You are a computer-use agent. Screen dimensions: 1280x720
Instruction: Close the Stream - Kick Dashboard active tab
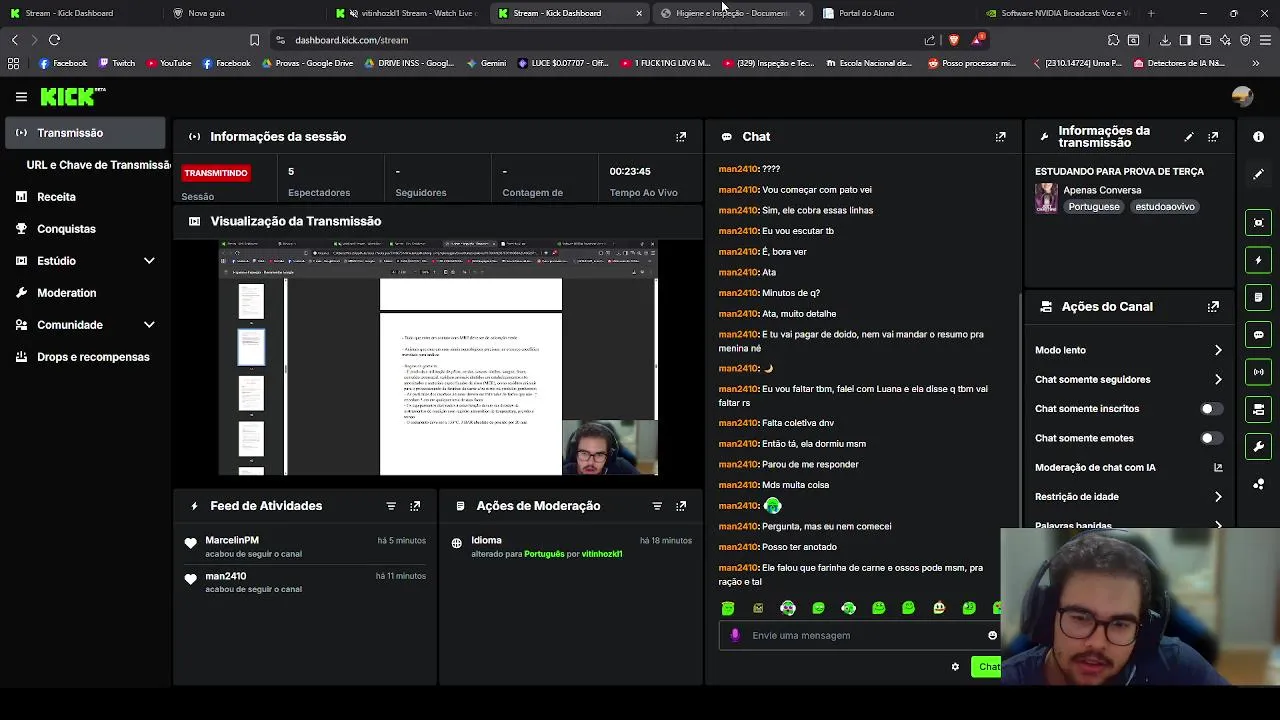click(639, 13)
